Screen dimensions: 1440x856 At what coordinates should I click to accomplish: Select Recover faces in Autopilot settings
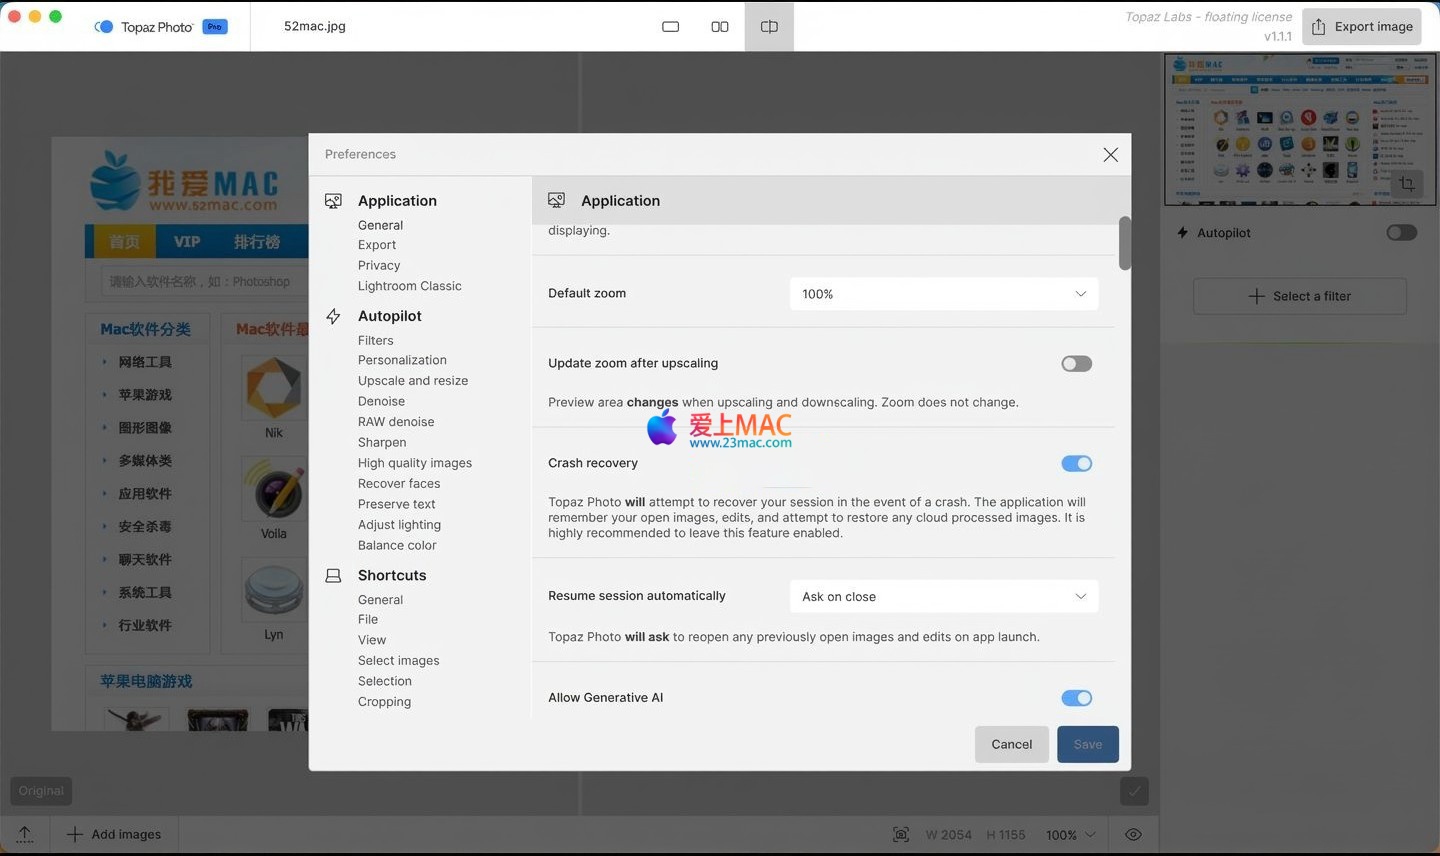[x=398, y=484]
